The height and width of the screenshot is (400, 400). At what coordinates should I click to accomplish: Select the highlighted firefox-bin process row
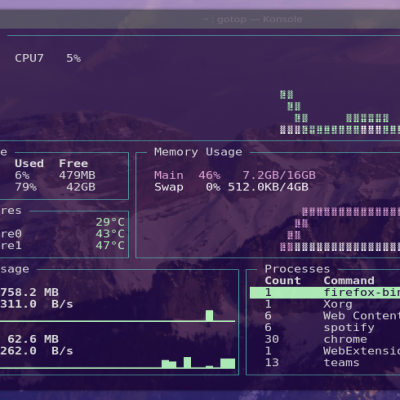coord(325,292)
